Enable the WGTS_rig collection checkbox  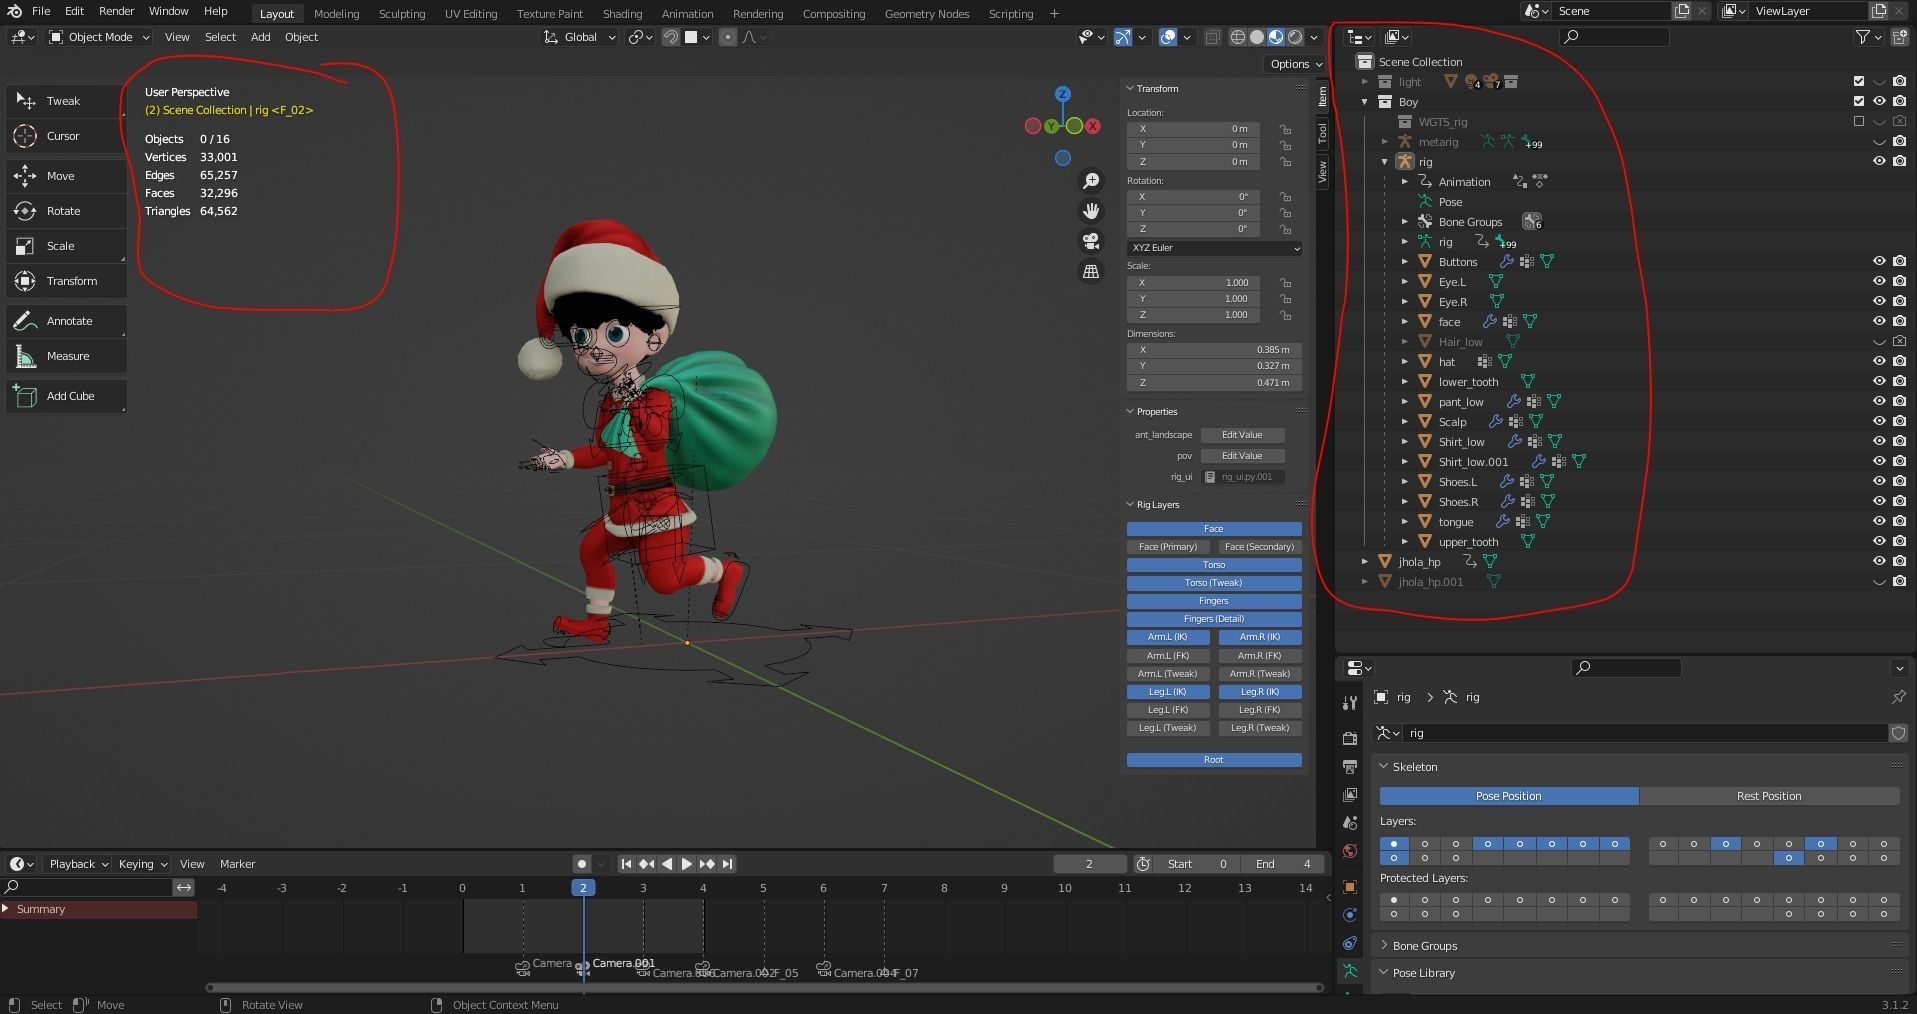pyautogui.click(x=1859, y=121)
